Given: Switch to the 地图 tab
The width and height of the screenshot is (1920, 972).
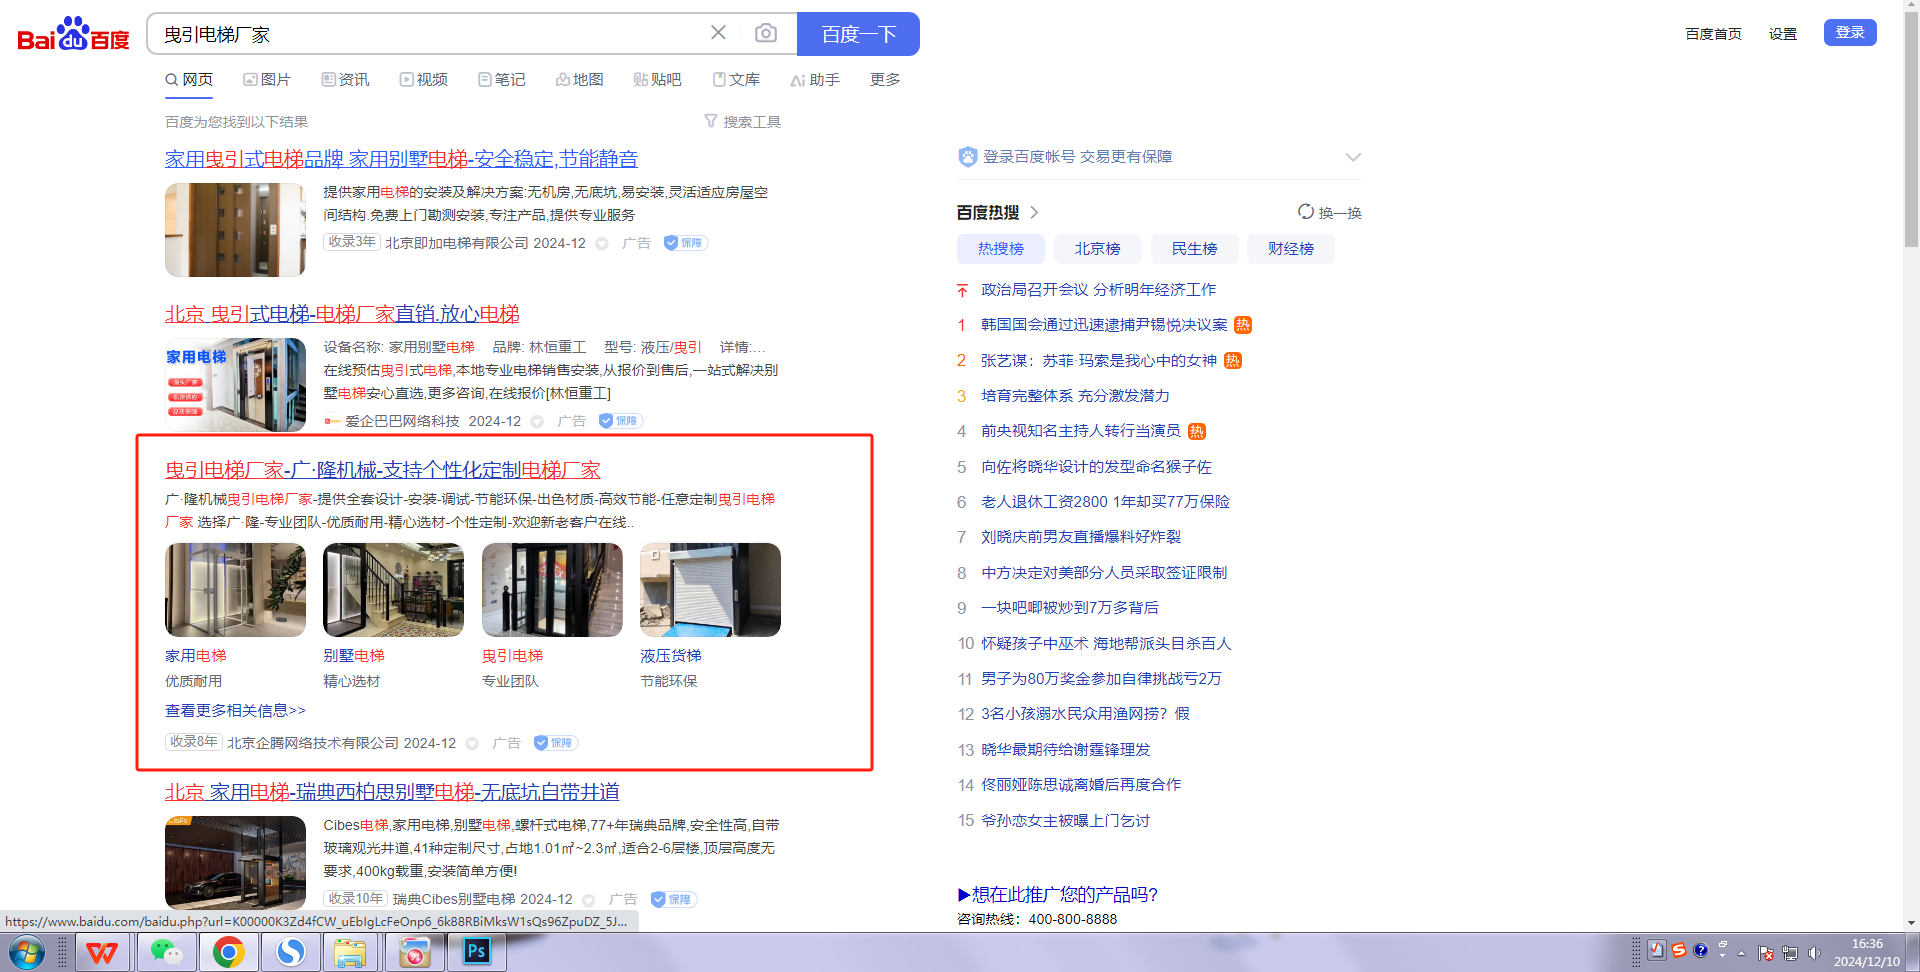Looking at the screenshot, I should [579, 79].
